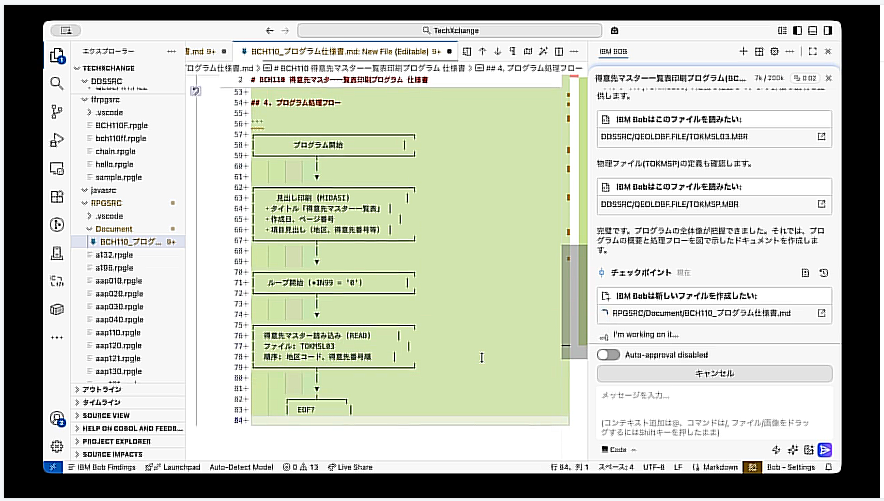Send message with the blue send button
The image size is (884, 501).
pyautogui.click(x=825, y=450)
